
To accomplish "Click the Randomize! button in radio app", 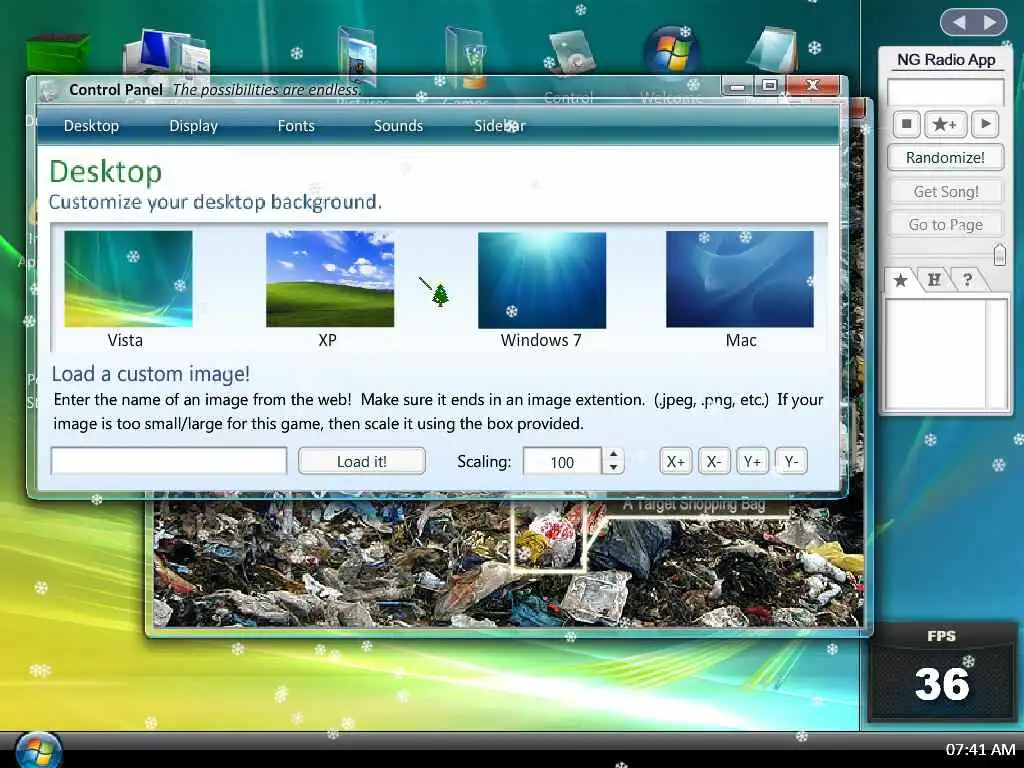I will 945,158.
